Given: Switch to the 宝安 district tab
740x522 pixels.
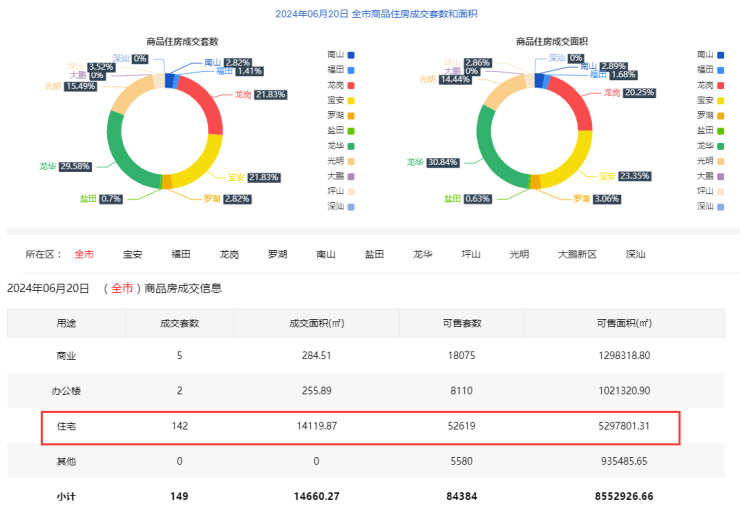Looking at the screenshot, I should click(132, 254).
